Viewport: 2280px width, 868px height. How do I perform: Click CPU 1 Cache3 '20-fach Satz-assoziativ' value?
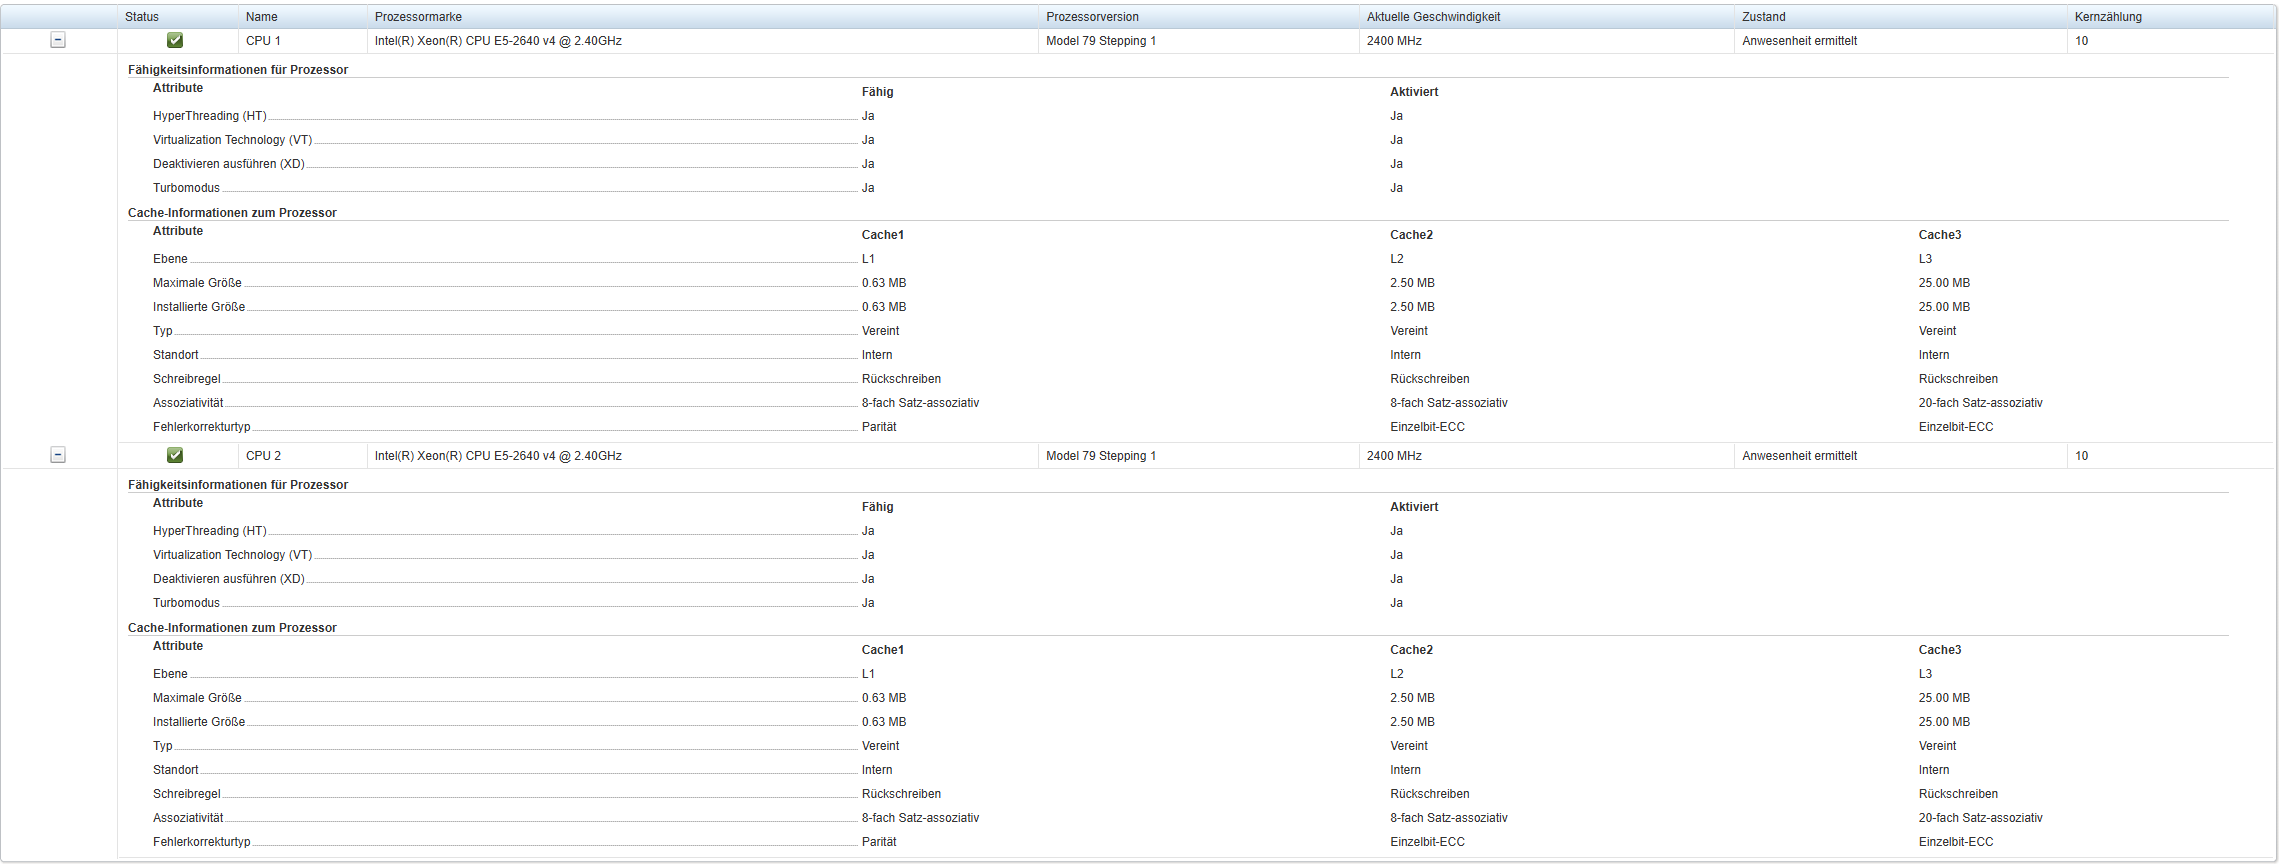(x=1981, y=403)
